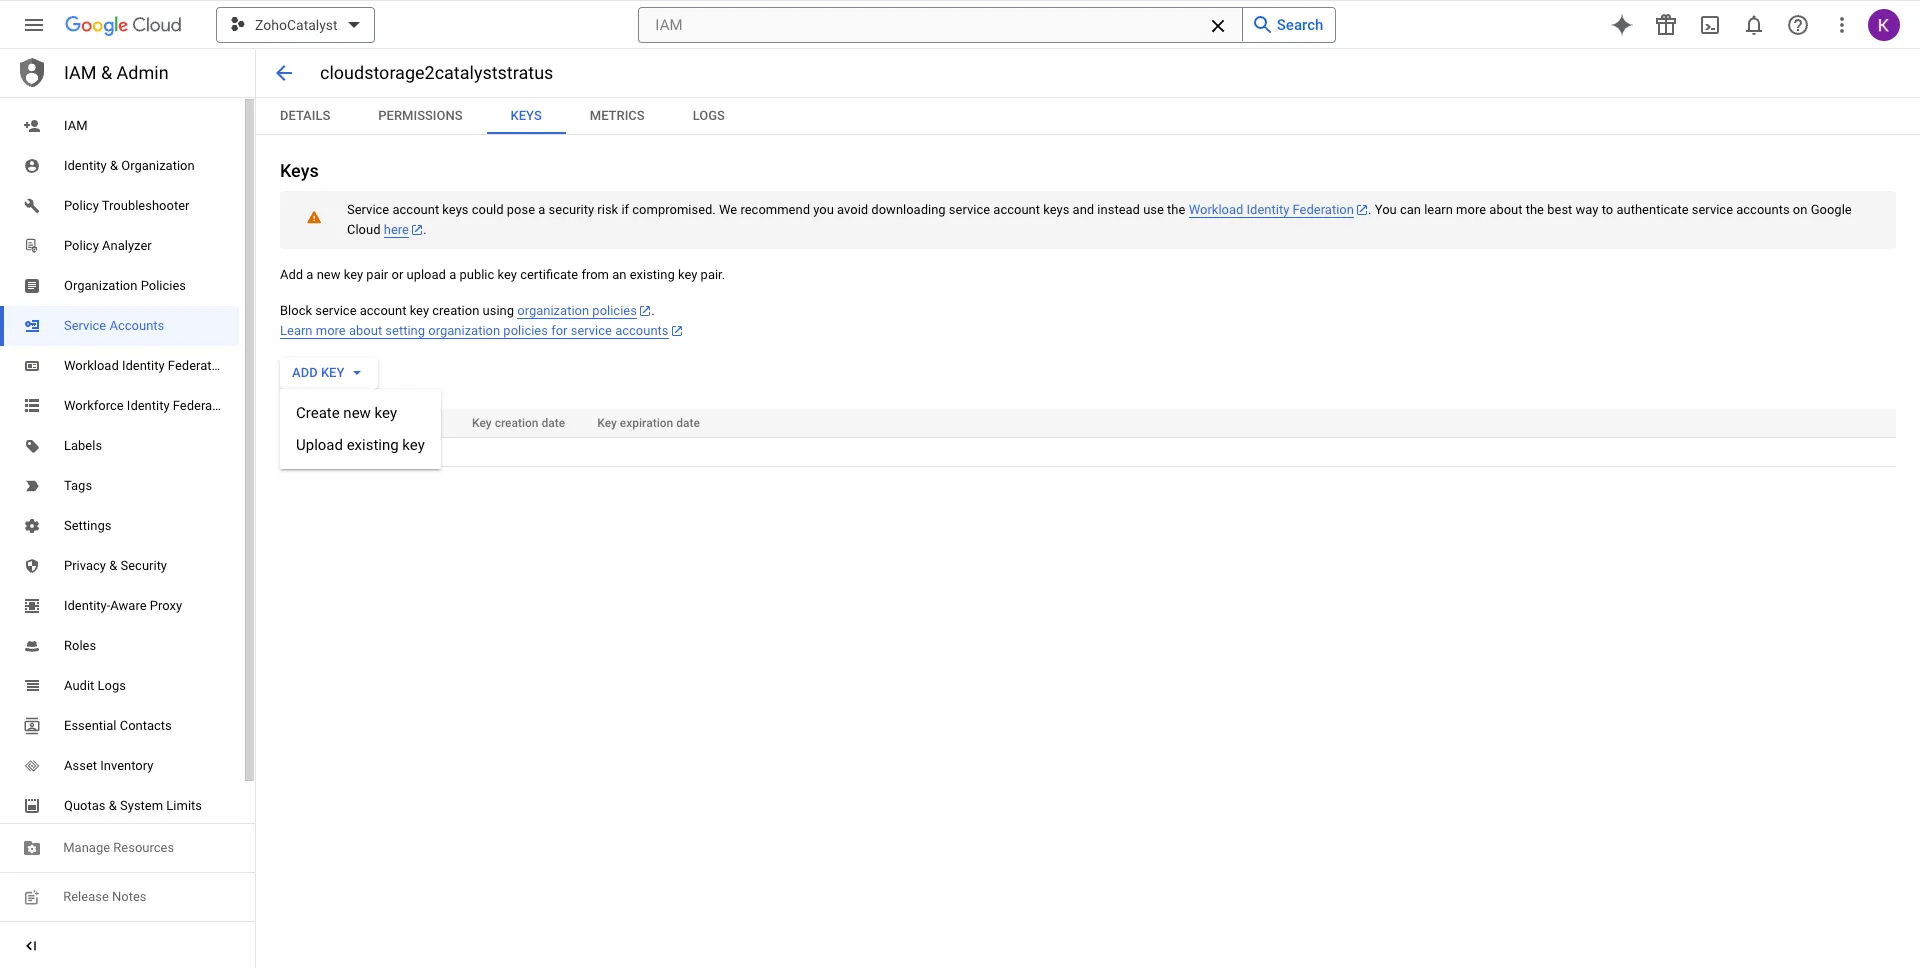Open the notifications bell
This screenshot has height=968, width=1920.
[x=1754, y=25]
